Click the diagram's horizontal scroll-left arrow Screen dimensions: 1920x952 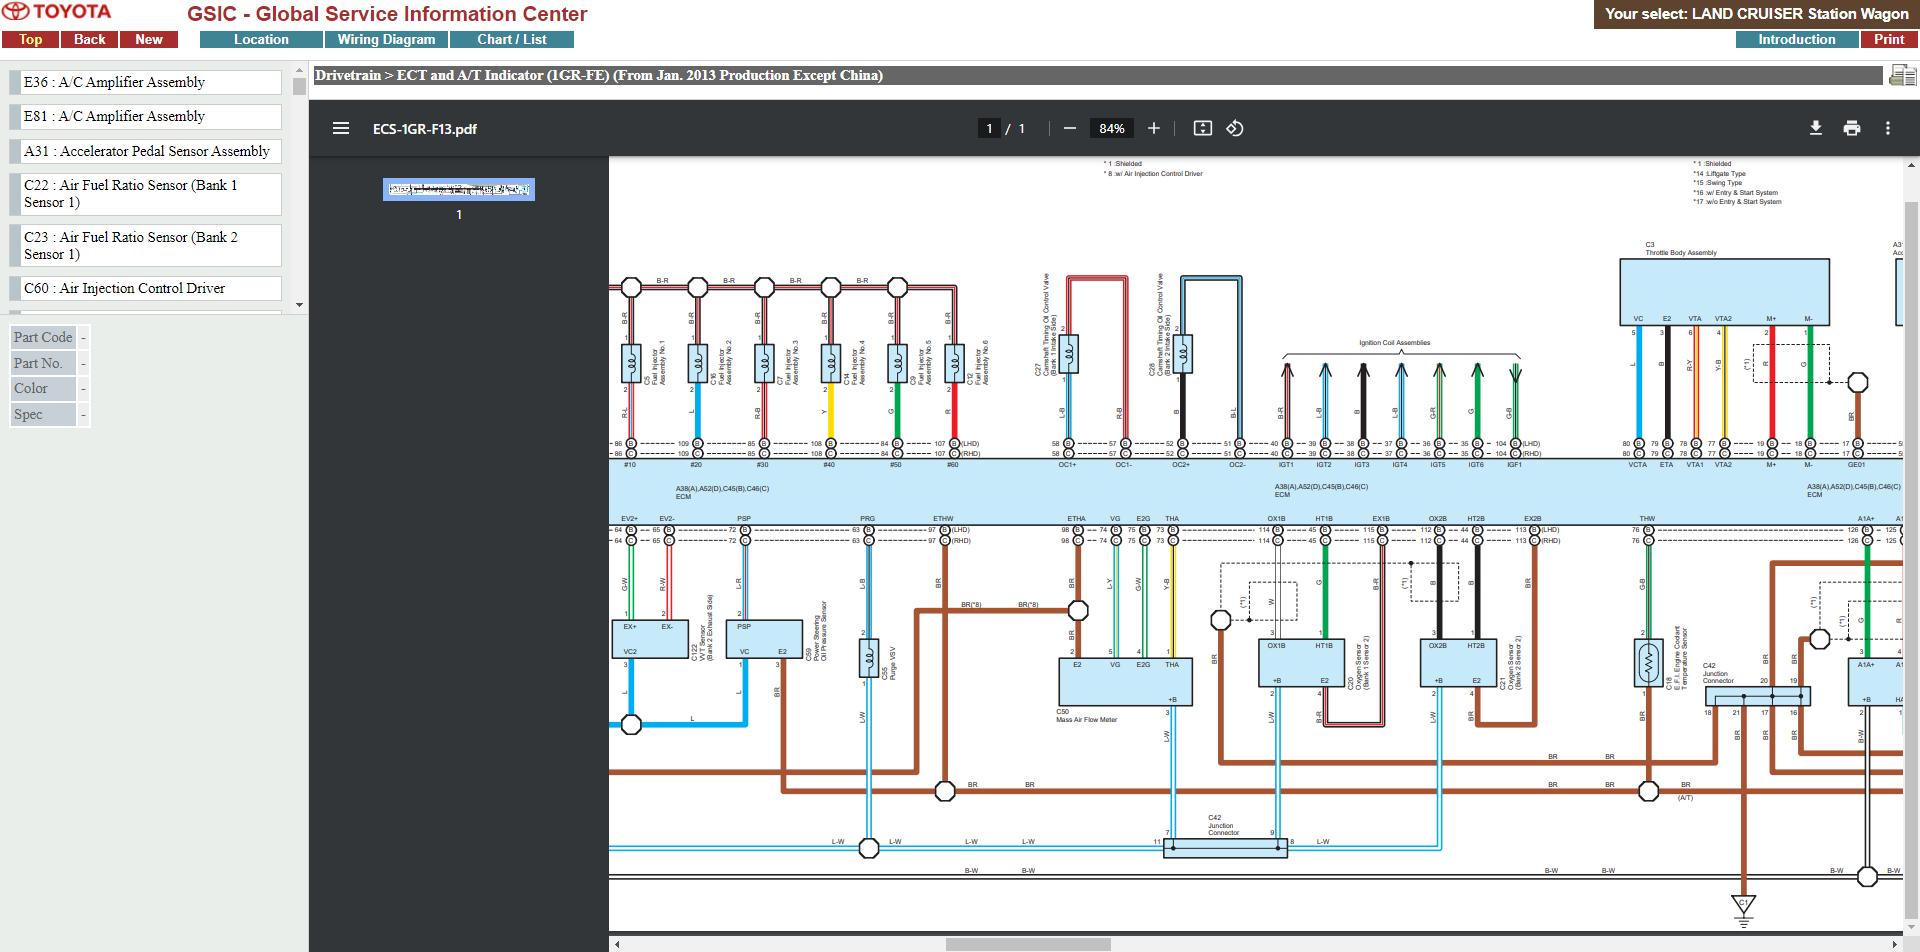pyautogui.click(x=617, y=944)
